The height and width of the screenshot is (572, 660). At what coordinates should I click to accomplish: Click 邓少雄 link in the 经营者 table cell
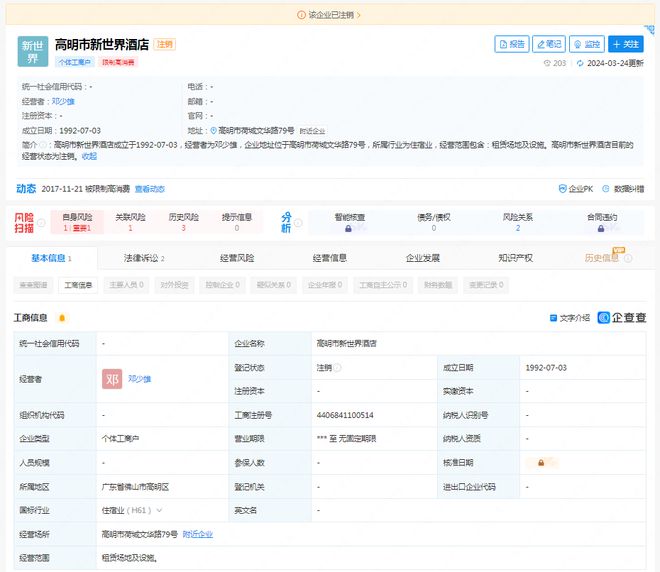[139, 379]
